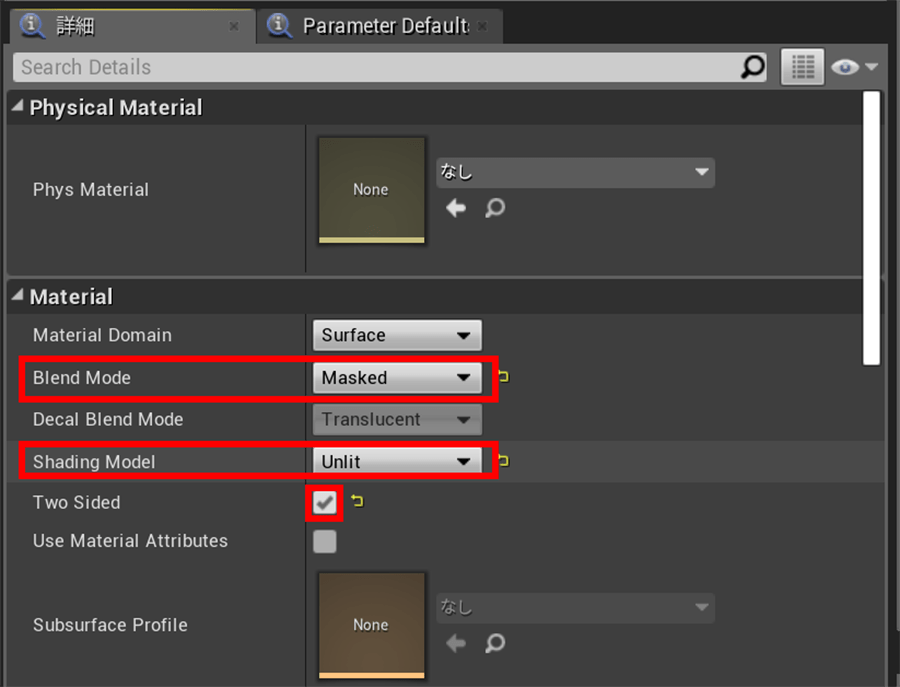Open the Material Domain Surface dropdown

(396, 335)
